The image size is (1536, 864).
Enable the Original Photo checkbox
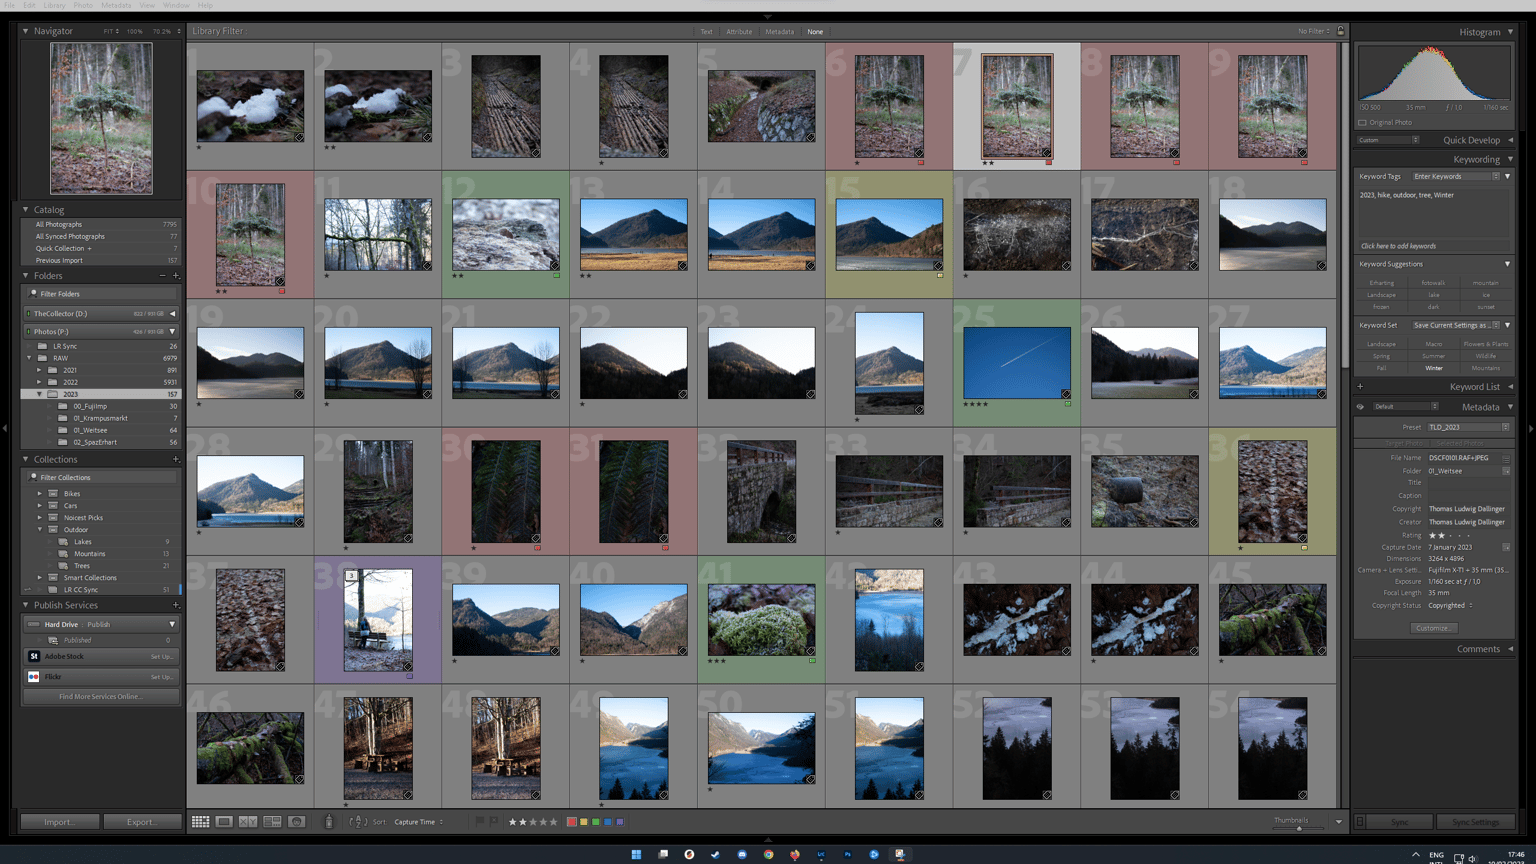(1362, 123)
